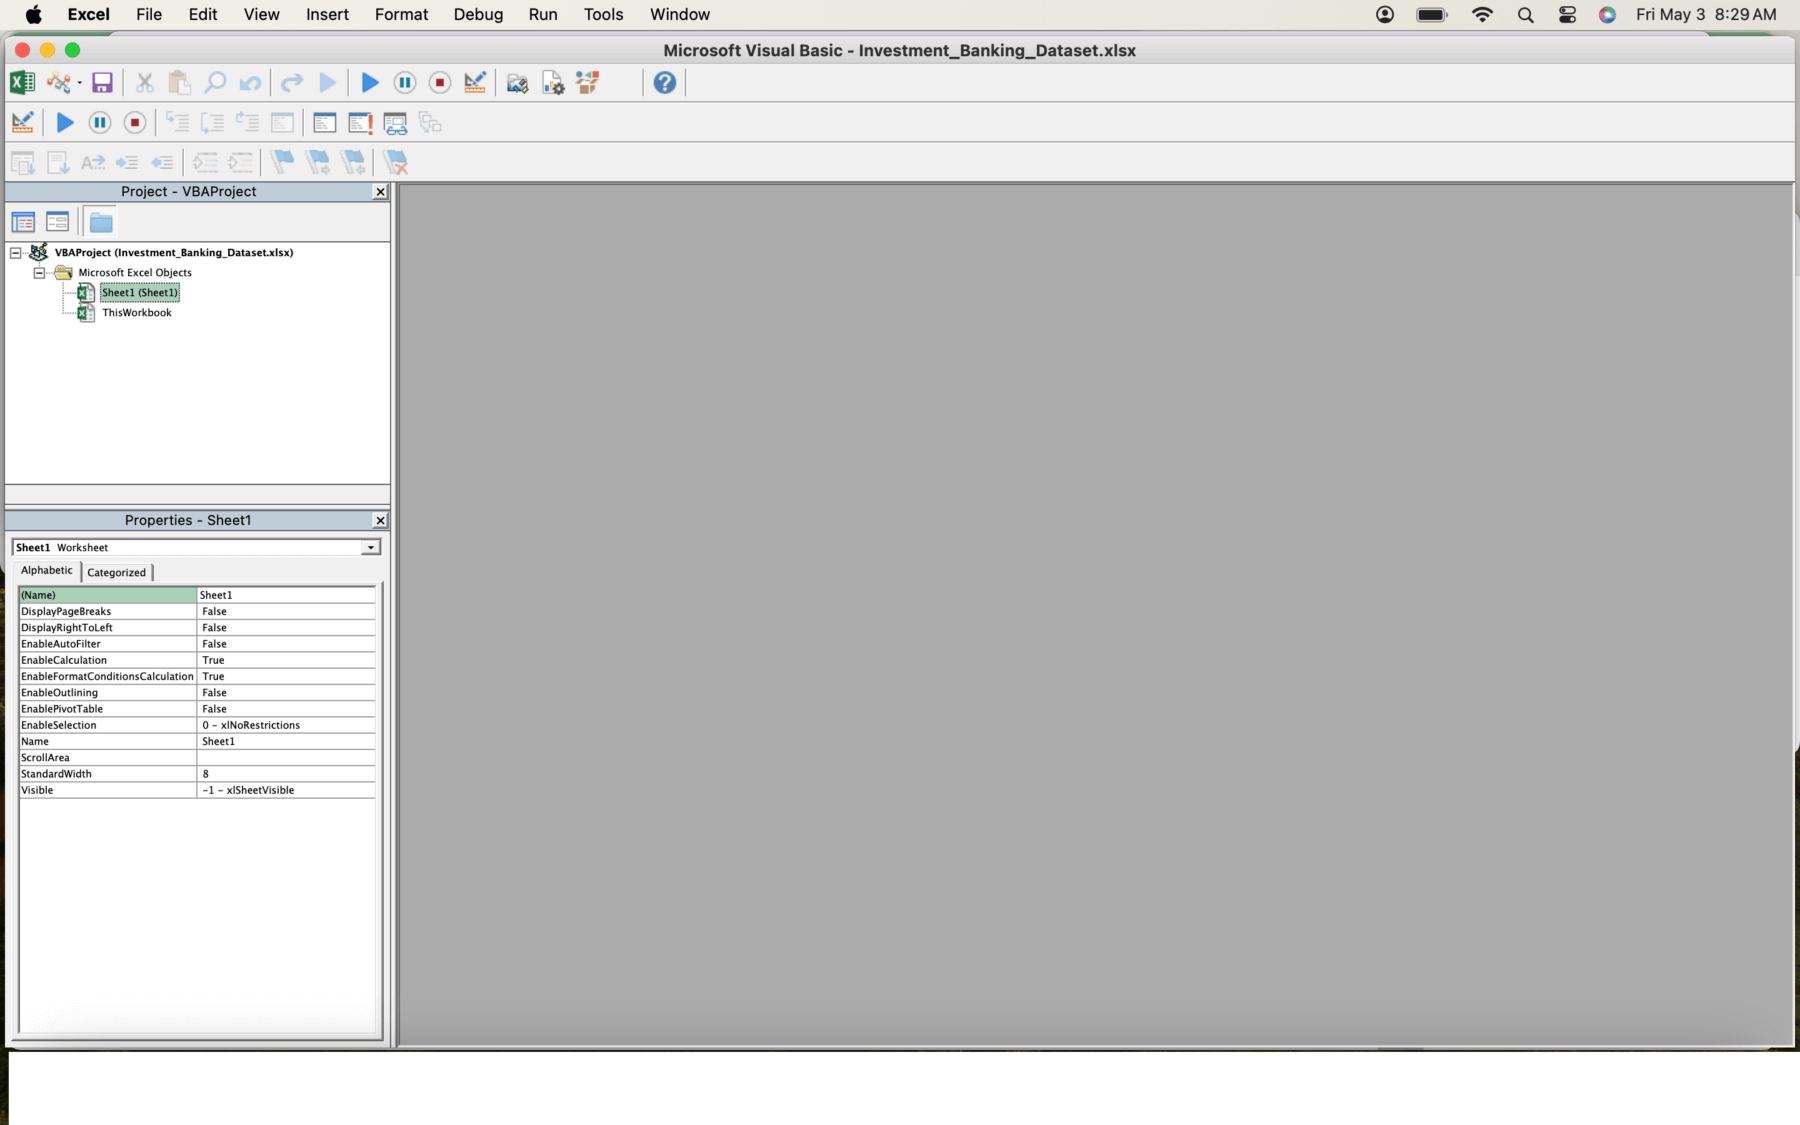Open the Debug menu
Screen dimensions: 1800x1125
click(478, 15)
